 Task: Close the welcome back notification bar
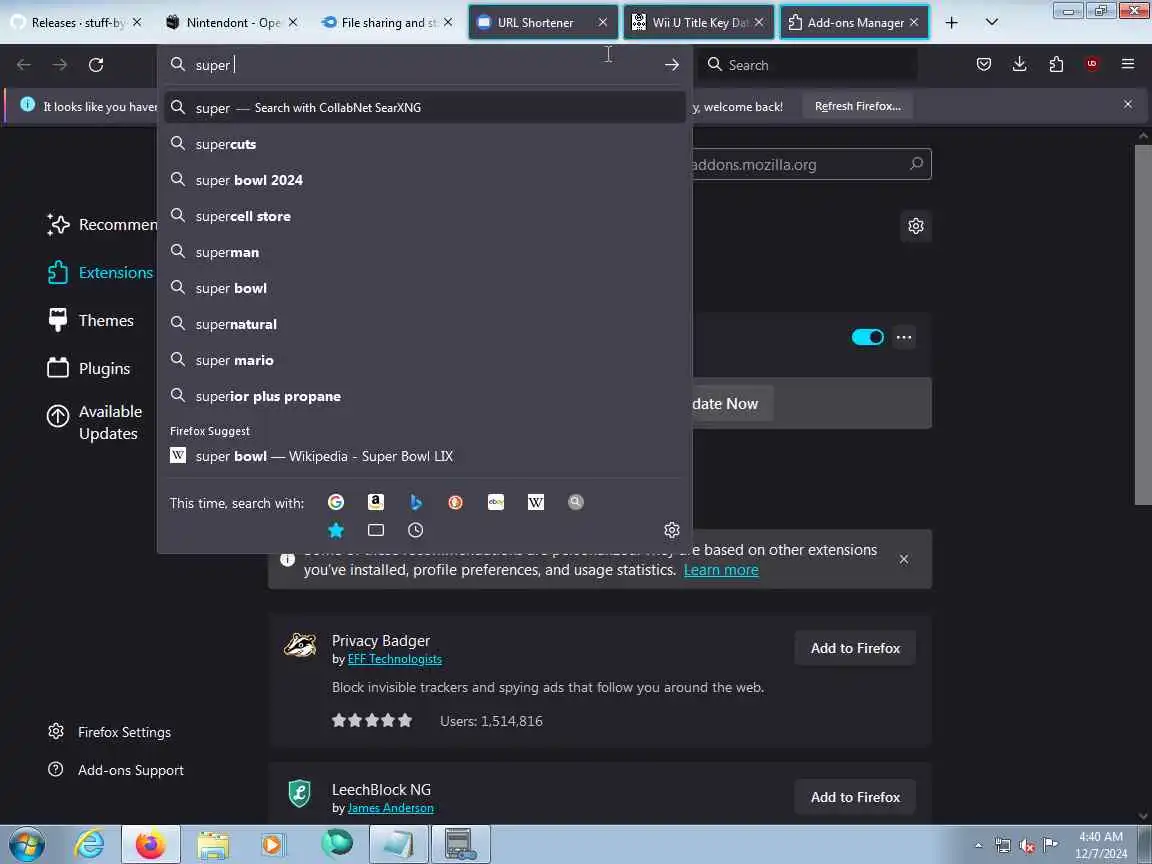1128,104
